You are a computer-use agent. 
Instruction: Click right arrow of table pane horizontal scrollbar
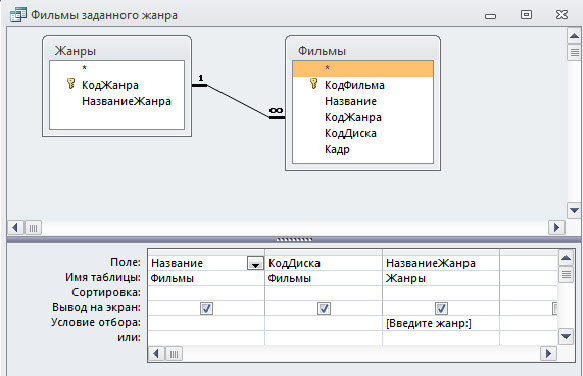click(x=557, y=228)
